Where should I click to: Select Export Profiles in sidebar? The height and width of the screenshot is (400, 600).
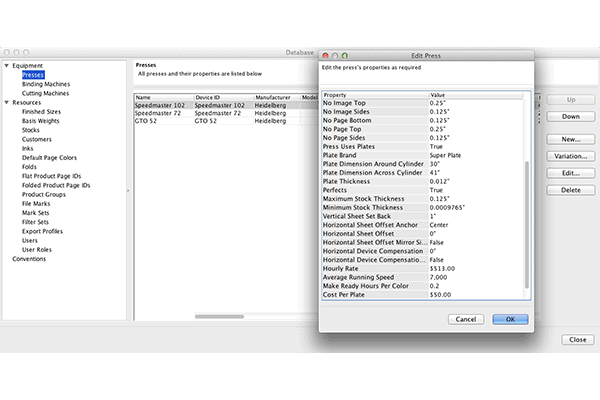[x=42, y=231]
